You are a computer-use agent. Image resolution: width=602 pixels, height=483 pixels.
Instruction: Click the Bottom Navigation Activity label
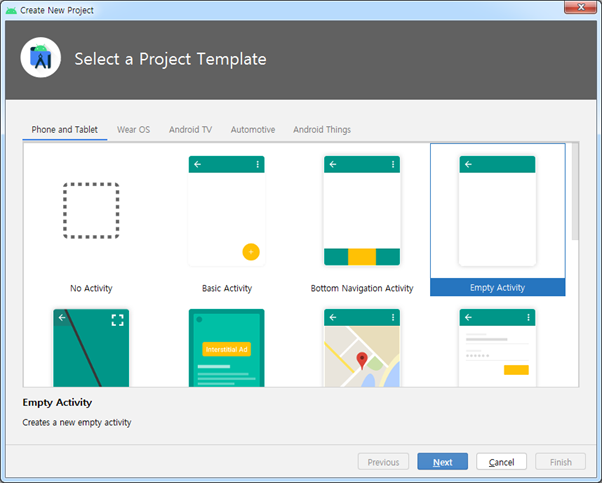(362, 288)
